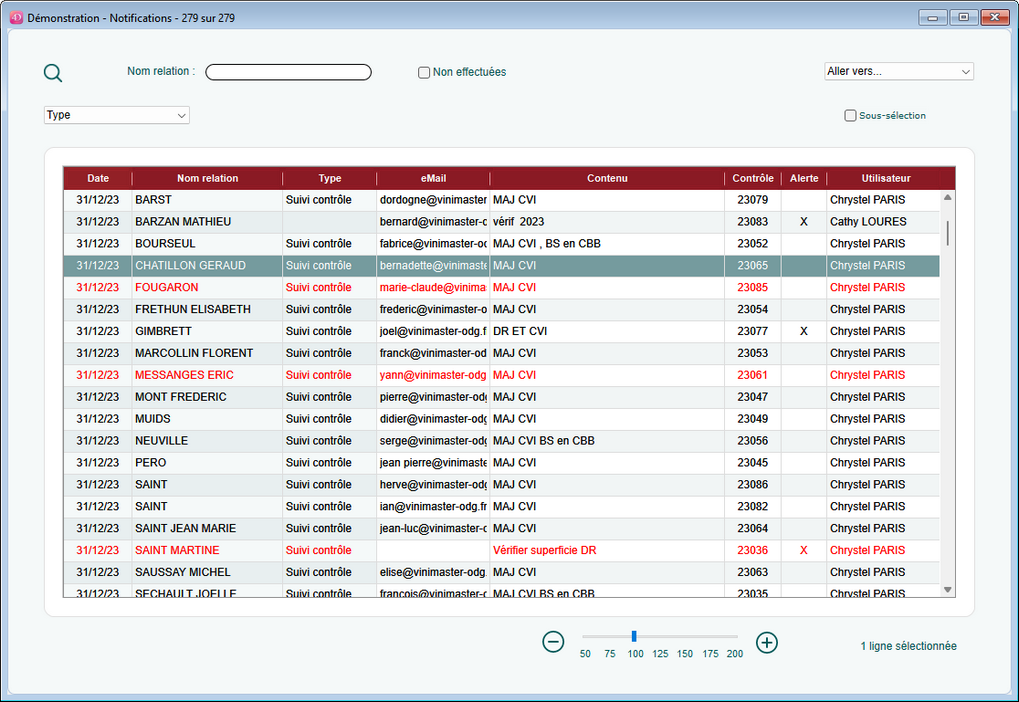The width and height of the screenshot is (1019, 702).
Task: Sort by Nom relation column header
Action: pyautogui.click(x=207, y=178)
